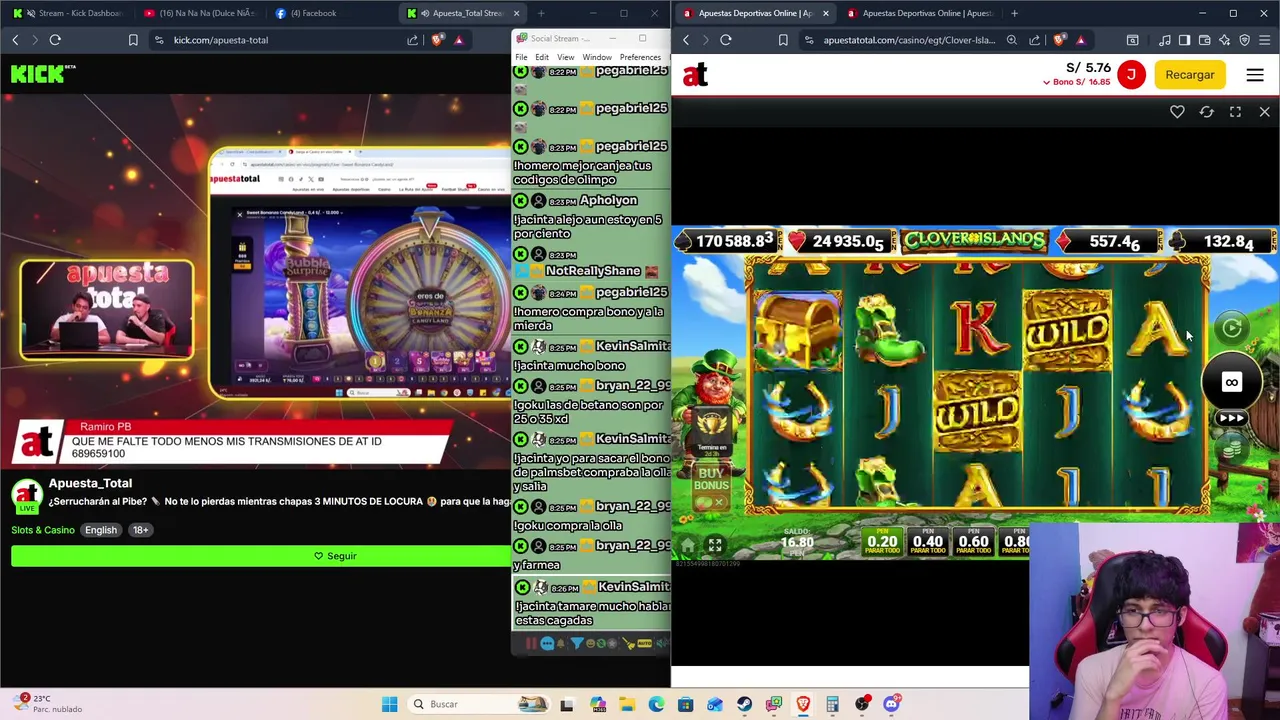Click the Recargar deposit button
The image size is (1280, 720).
(1189, 75)
